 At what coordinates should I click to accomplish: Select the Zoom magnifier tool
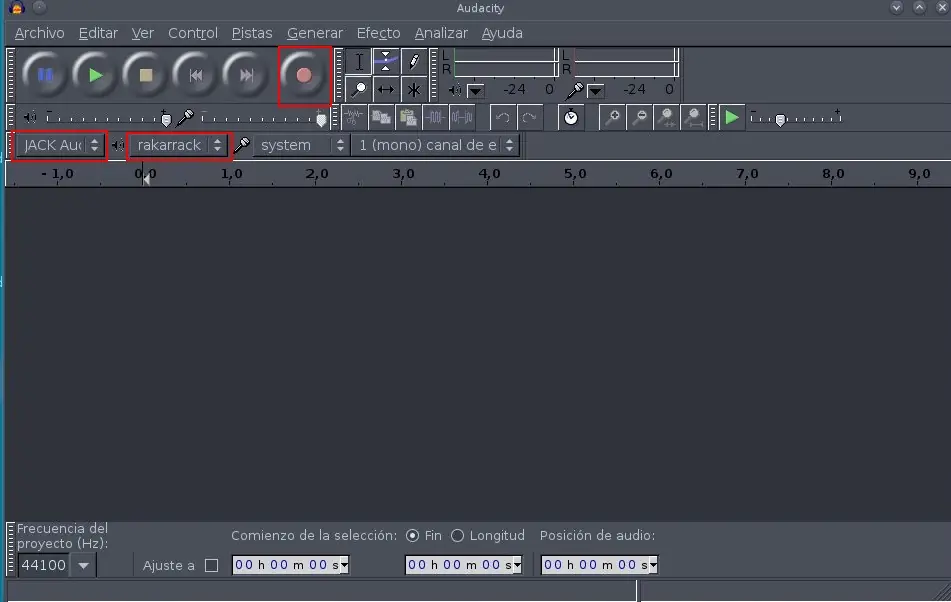(x=359, y=90)
